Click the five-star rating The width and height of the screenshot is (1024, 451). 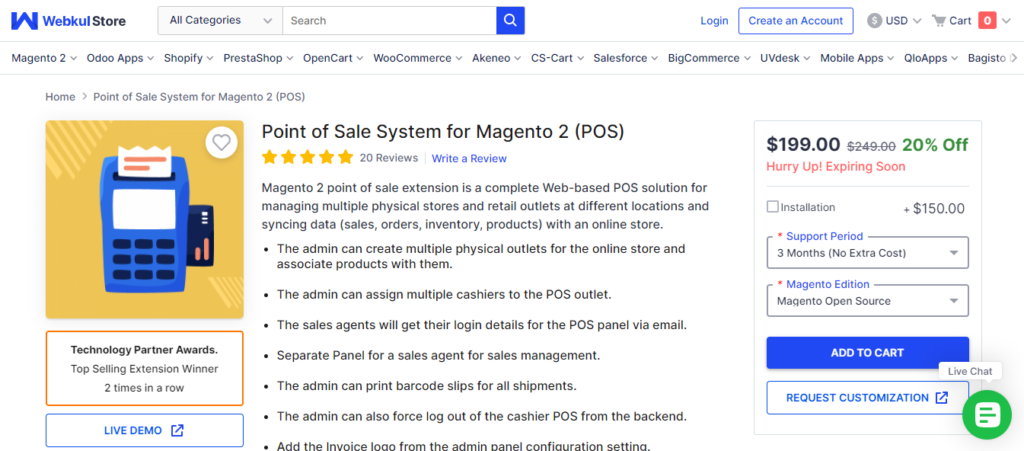(307, 157)
